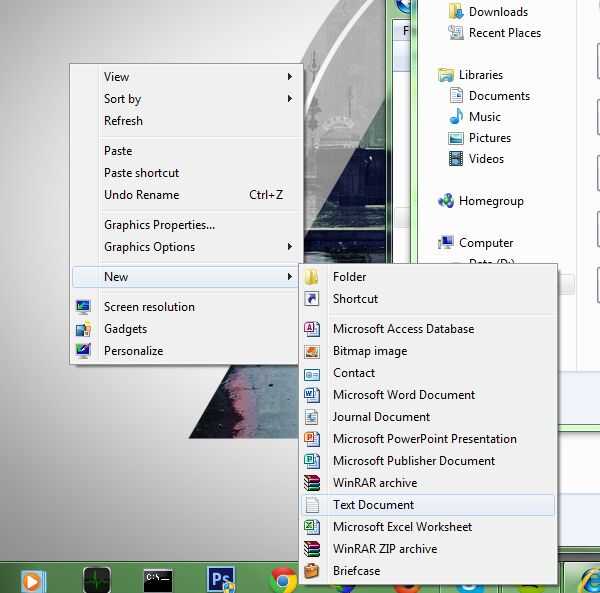Click the Publisher Document icon
600x593 pixels.
(311, 461)
